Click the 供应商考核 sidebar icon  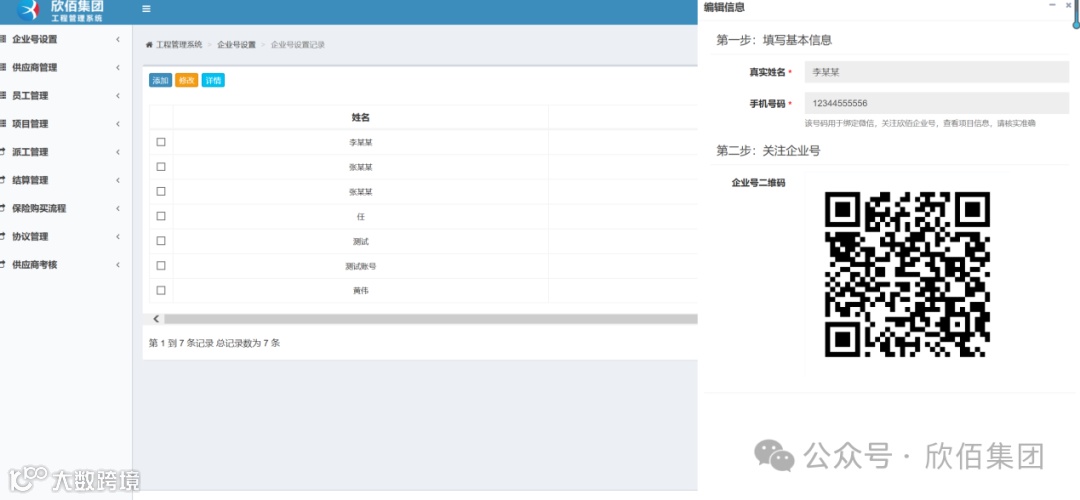[x=3, y=264]
